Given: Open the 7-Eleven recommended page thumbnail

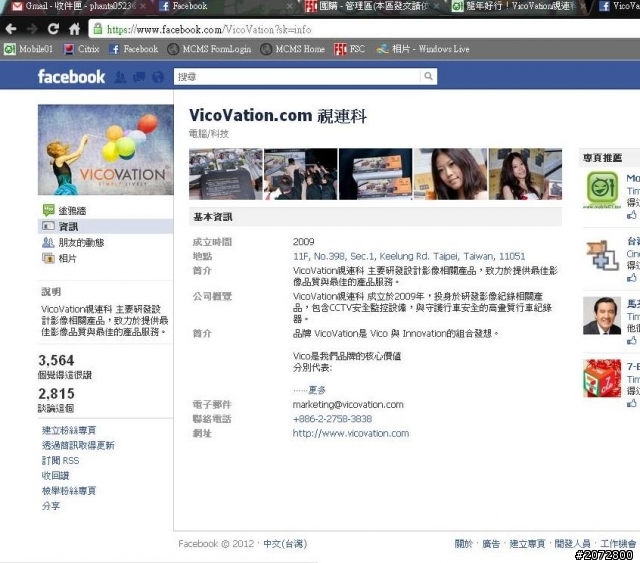Looking at the screenshot, I should (602, 378).
